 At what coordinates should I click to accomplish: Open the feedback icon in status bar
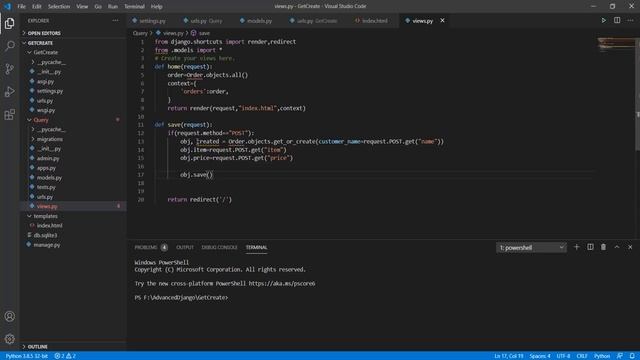tap(620, 356)
